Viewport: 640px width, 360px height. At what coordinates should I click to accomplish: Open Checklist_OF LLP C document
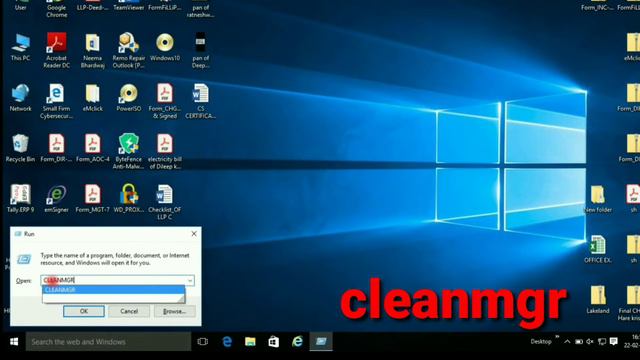click(165, 202)
